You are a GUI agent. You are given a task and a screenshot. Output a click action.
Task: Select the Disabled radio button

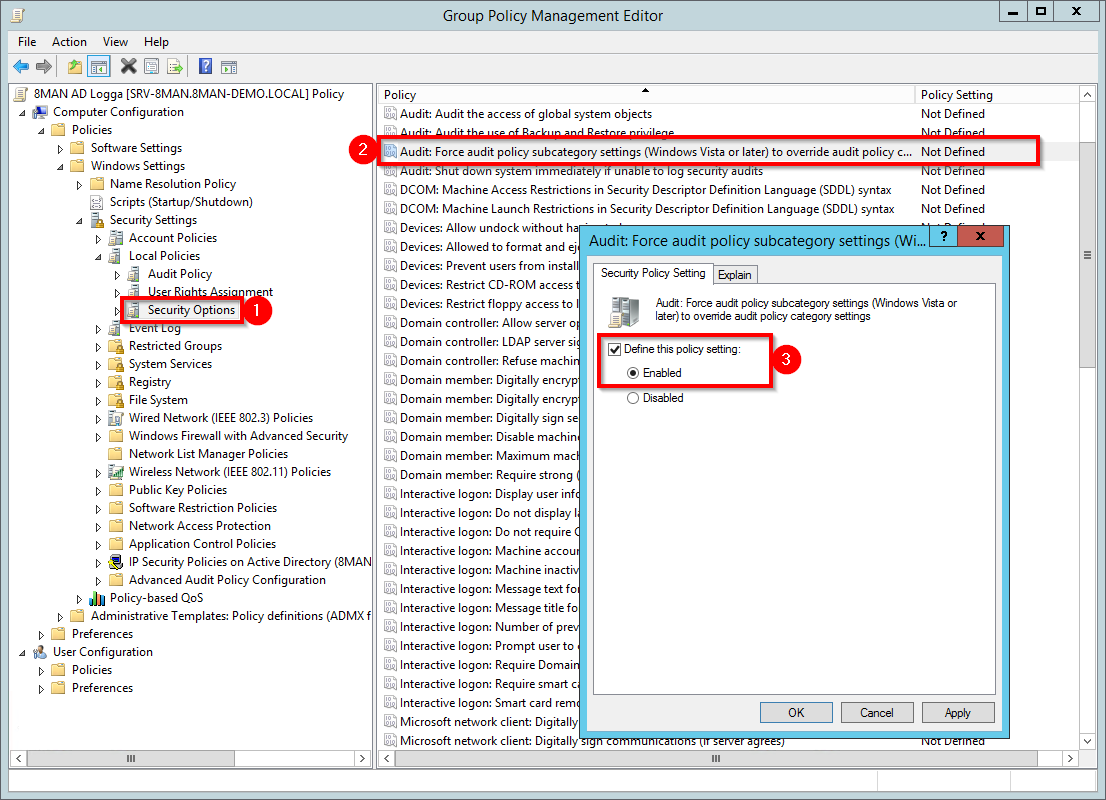[633, 398]
